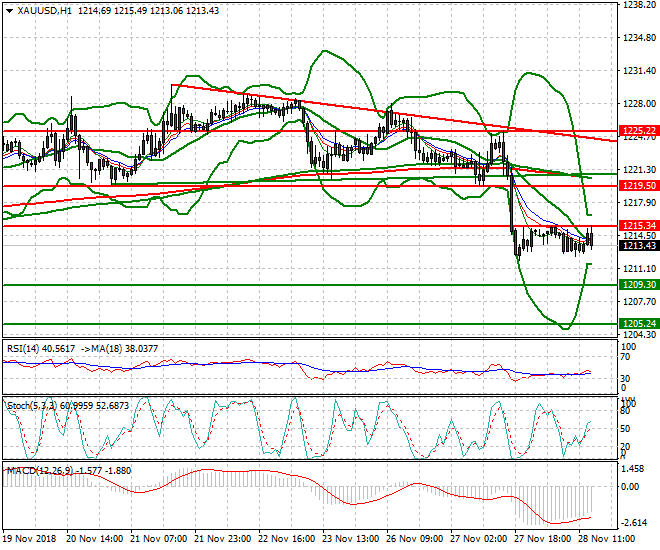This screenshot has height=550, width=660.
Task: Click the 26 Nov 09:00 time label
Action: tap(415, 539)
